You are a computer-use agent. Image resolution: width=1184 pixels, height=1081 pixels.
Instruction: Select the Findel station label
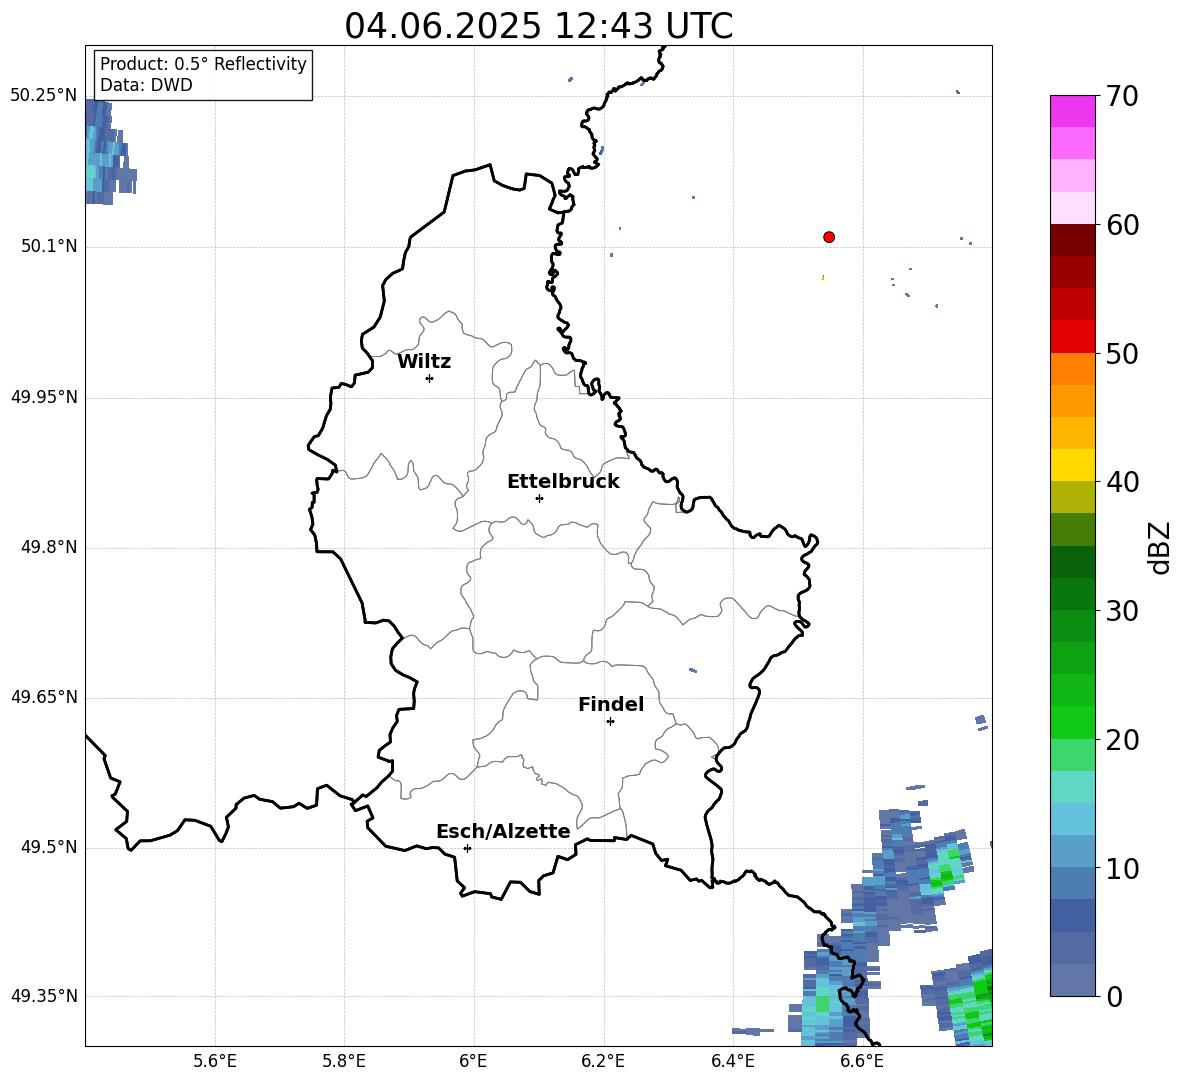click(611, 704)
